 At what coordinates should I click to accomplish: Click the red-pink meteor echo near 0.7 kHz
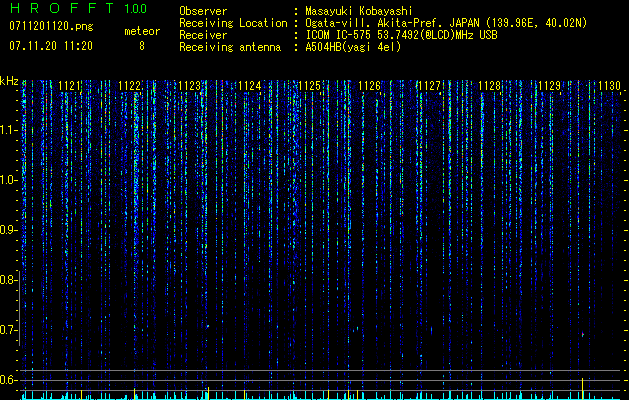[x=582, y=334]
